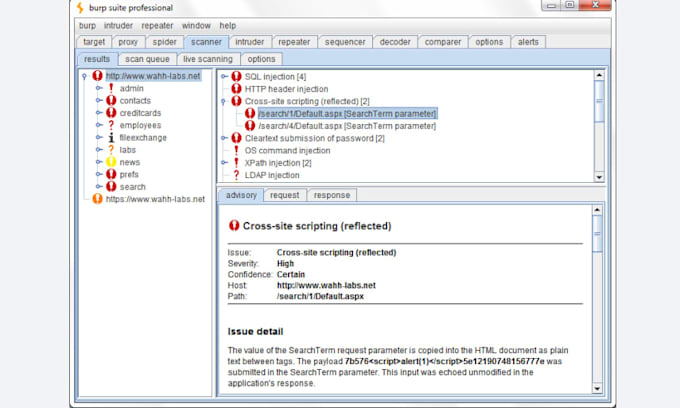The image size is (680, 408).
Task: Open the burp menu
Action: pos(87,26)
